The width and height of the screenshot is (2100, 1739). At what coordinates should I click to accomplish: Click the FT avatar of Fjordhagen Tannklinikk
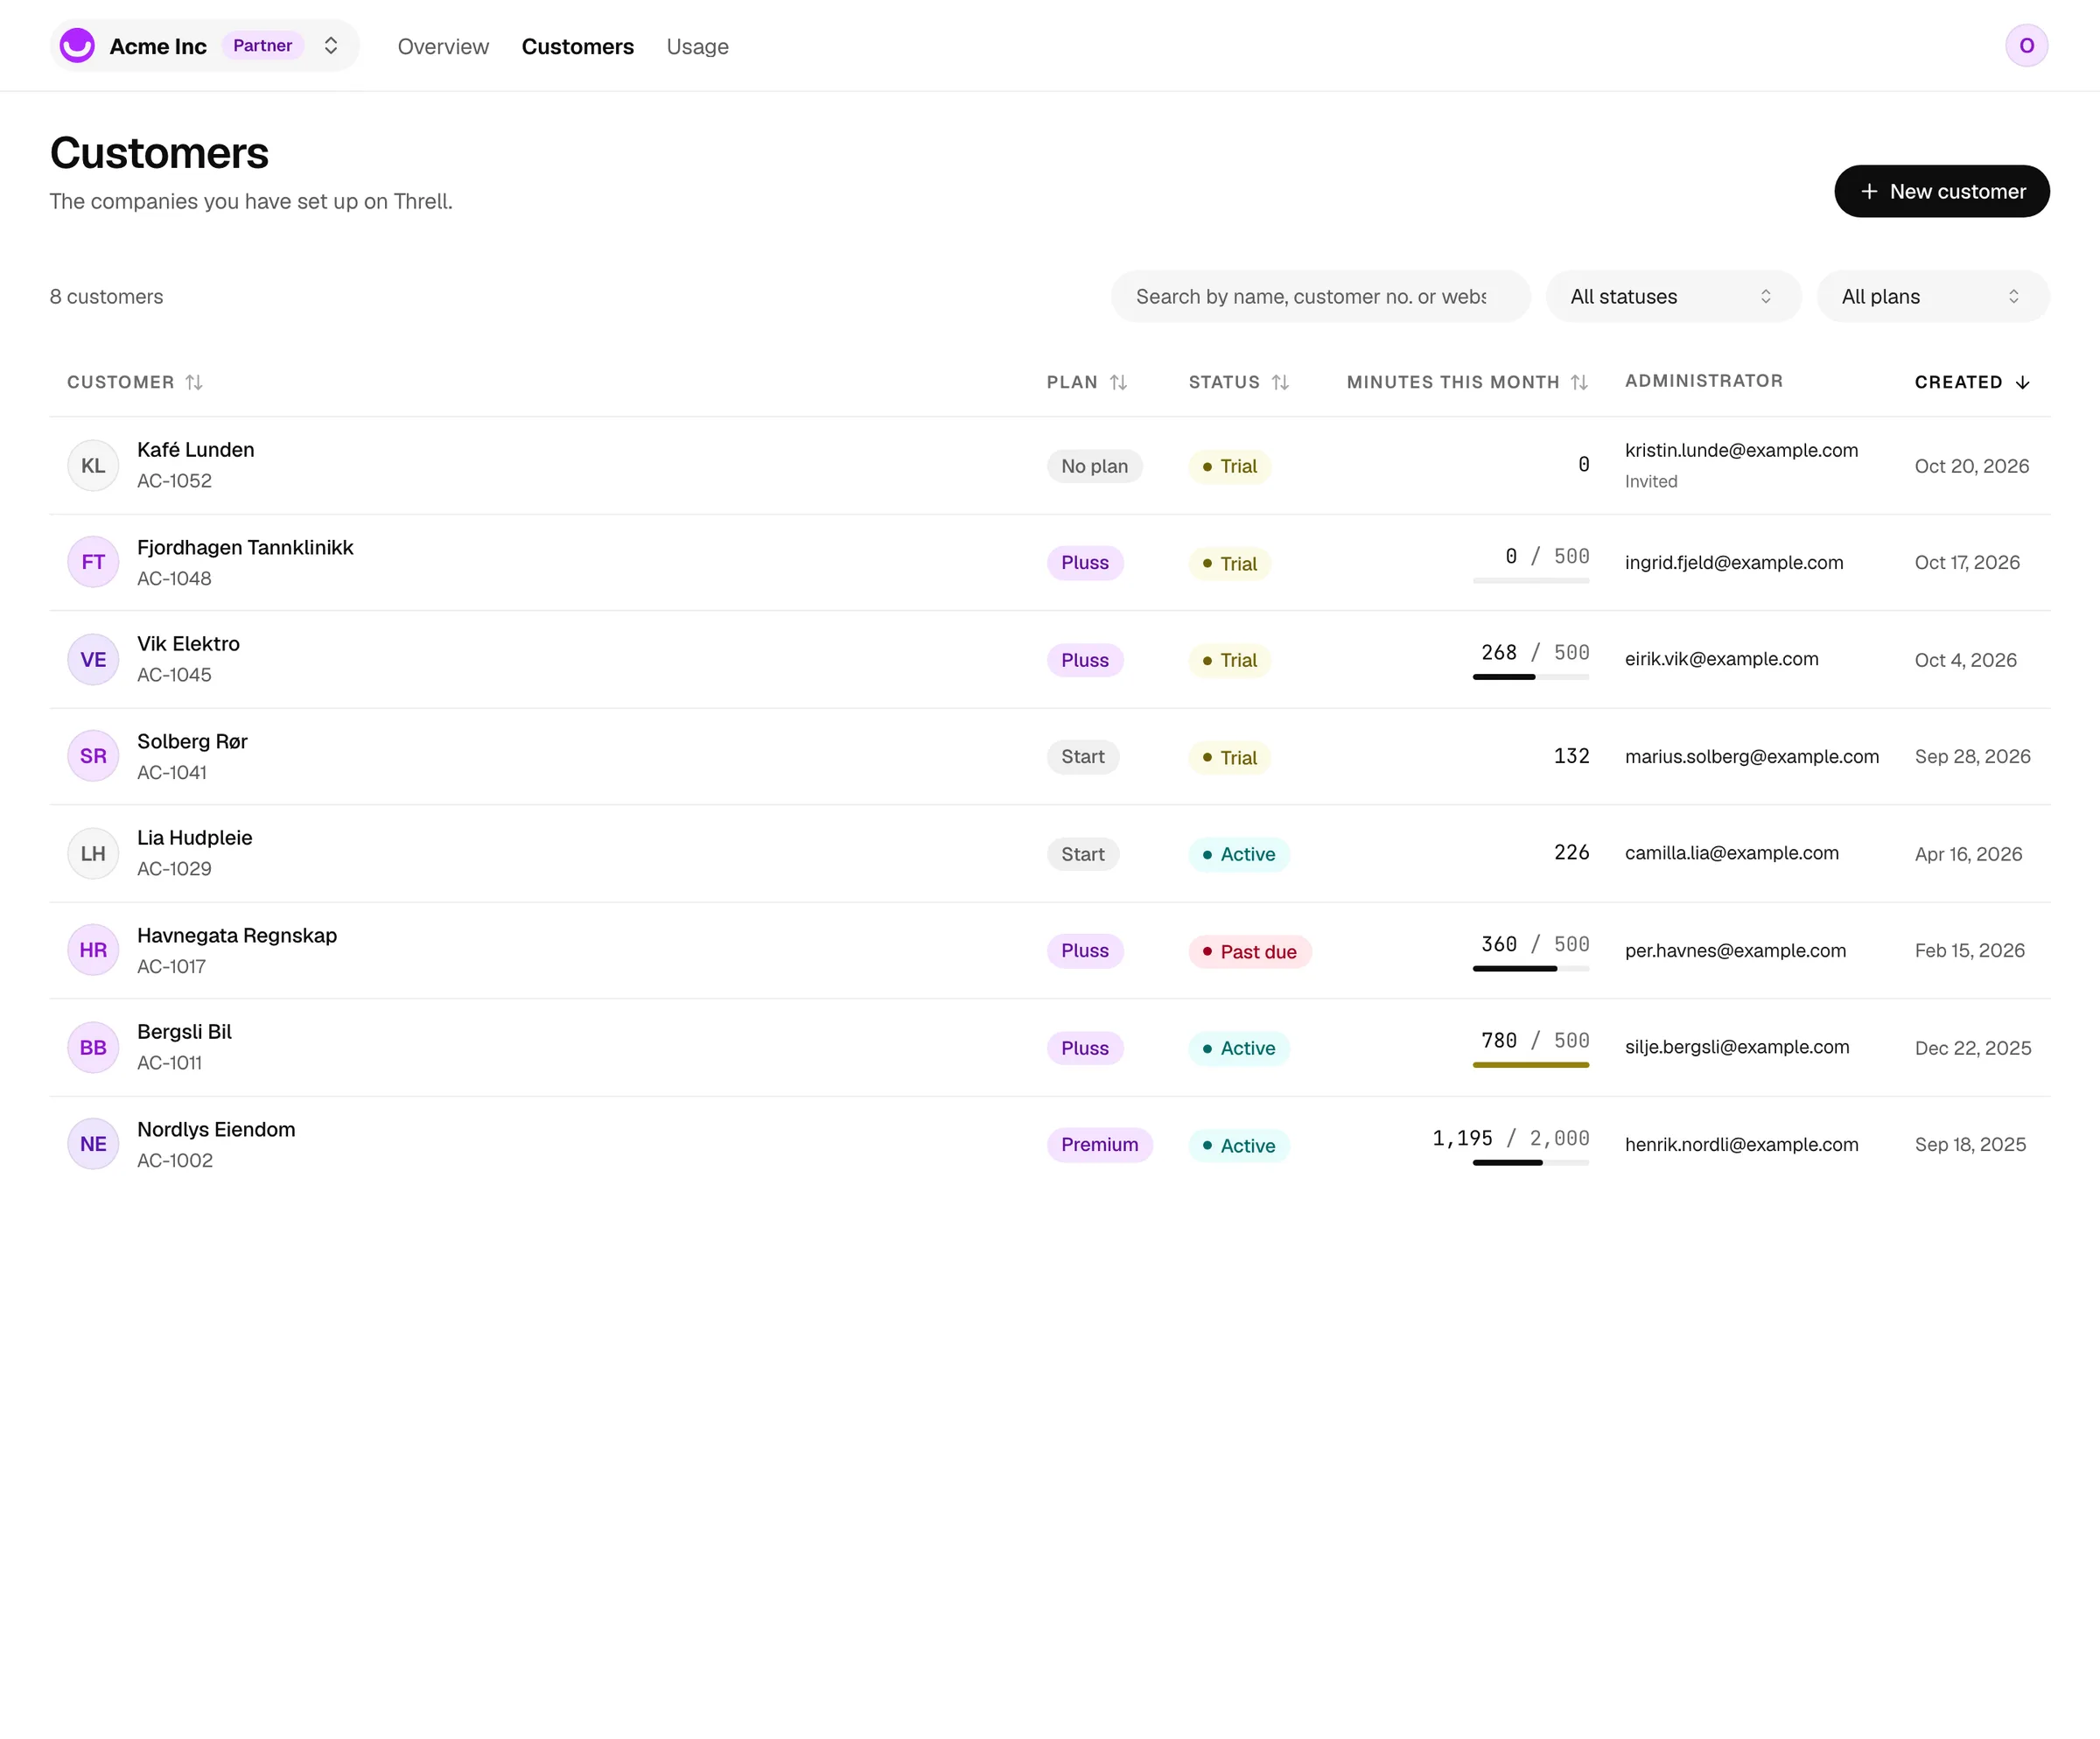pyautogui.click(x=93, y=562)
